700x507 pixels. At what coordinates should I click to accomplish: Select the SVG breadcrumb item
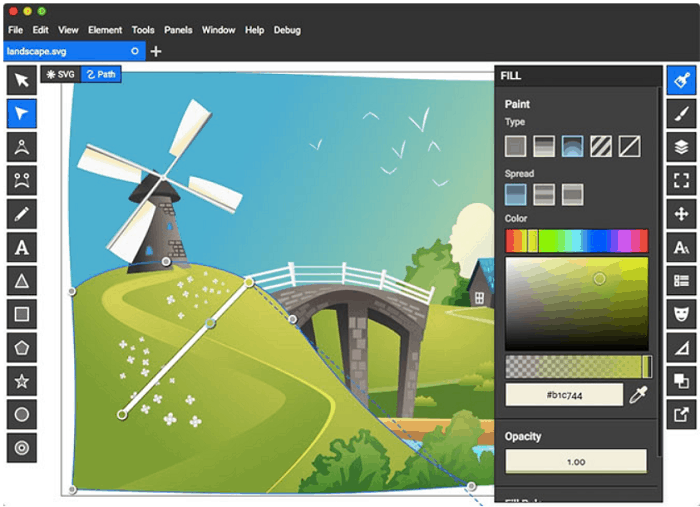tap(60, 74)
